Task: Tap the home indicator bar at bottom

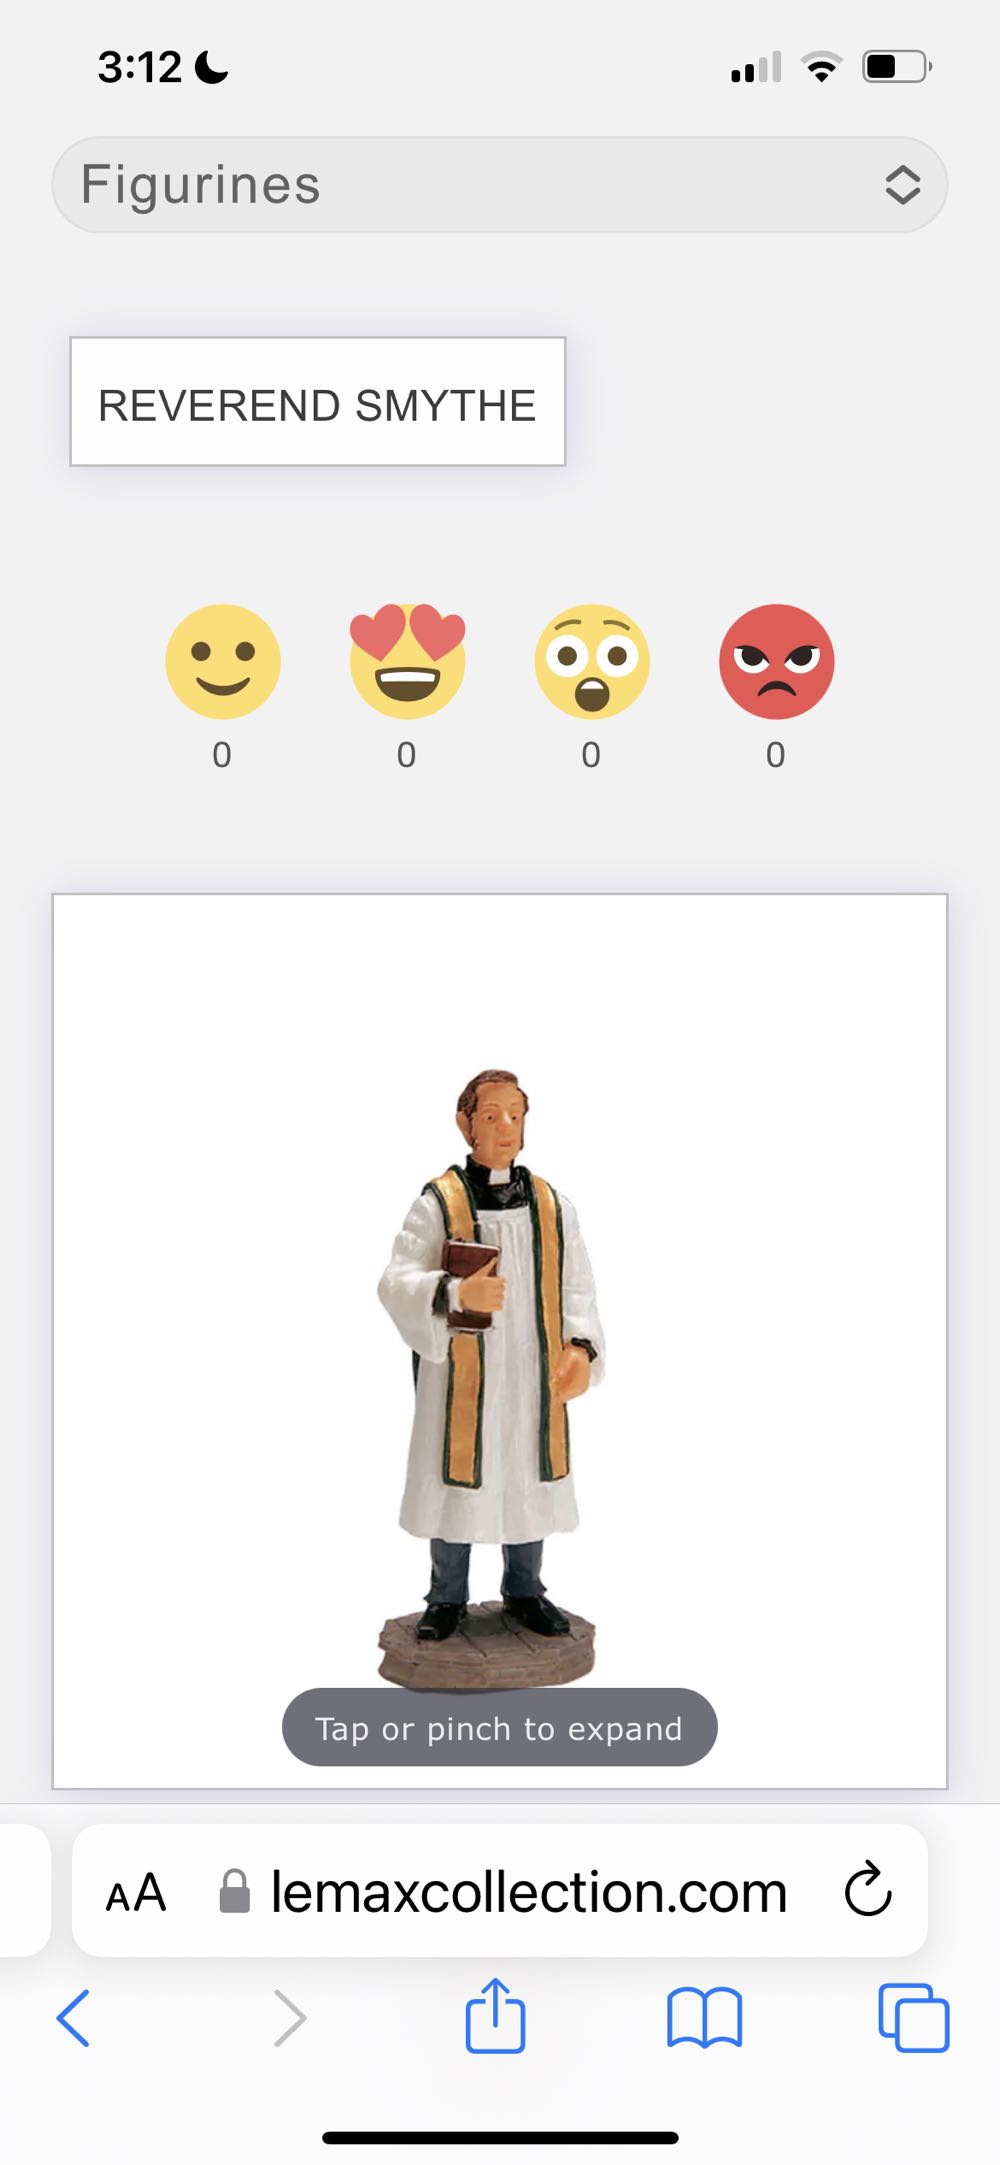Action: click(x=500, y=2138)
